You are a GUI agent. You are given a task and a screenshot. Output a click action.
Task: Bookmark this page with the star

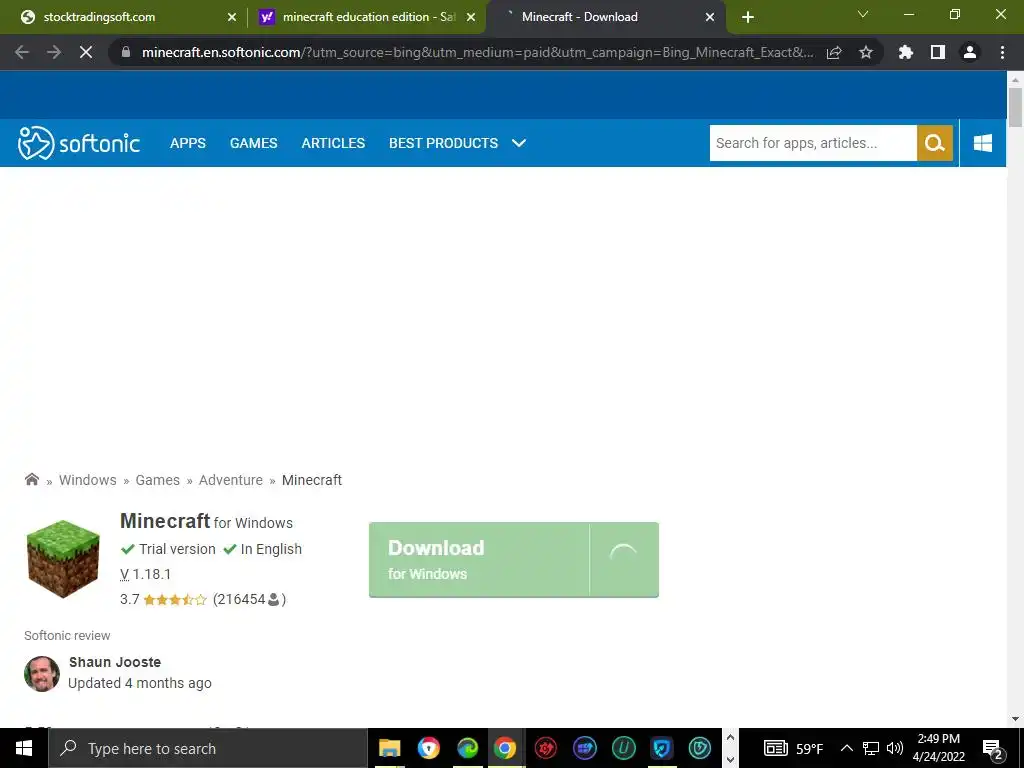pyautogui.click(x=866, y=52)
